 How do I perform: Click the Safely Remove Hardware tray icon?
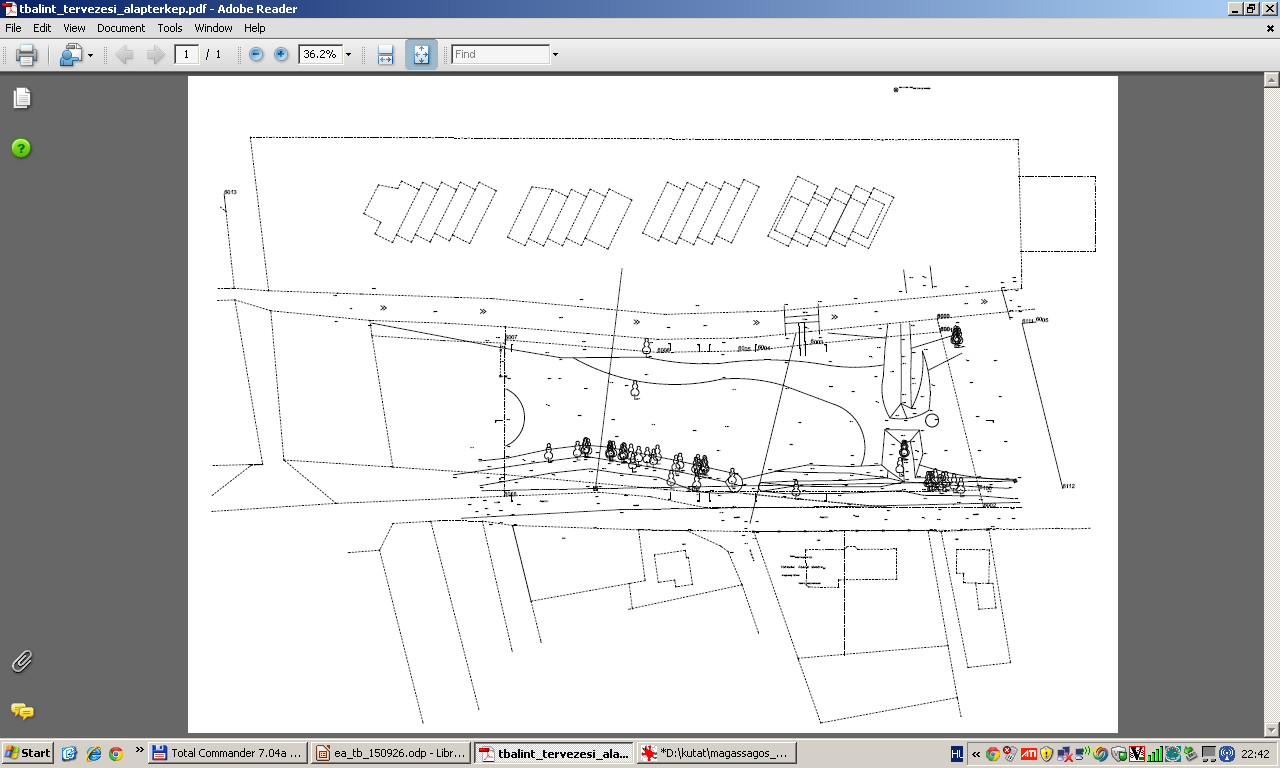coord(1191,754)
